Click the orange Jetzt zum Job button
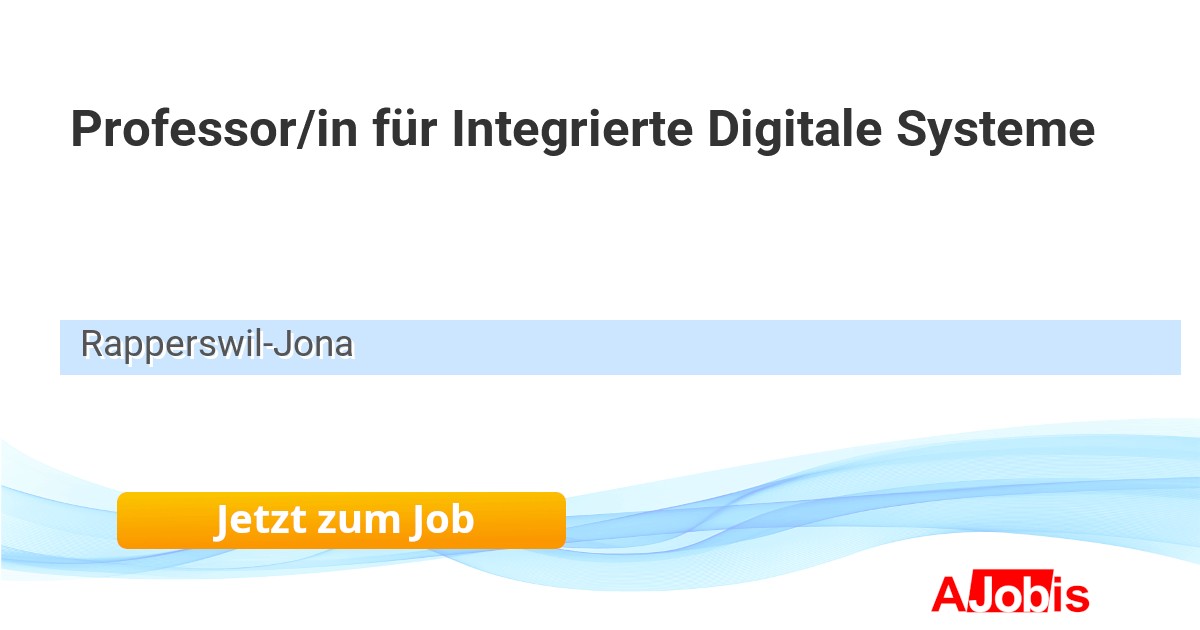 click(x=341, y=520)
